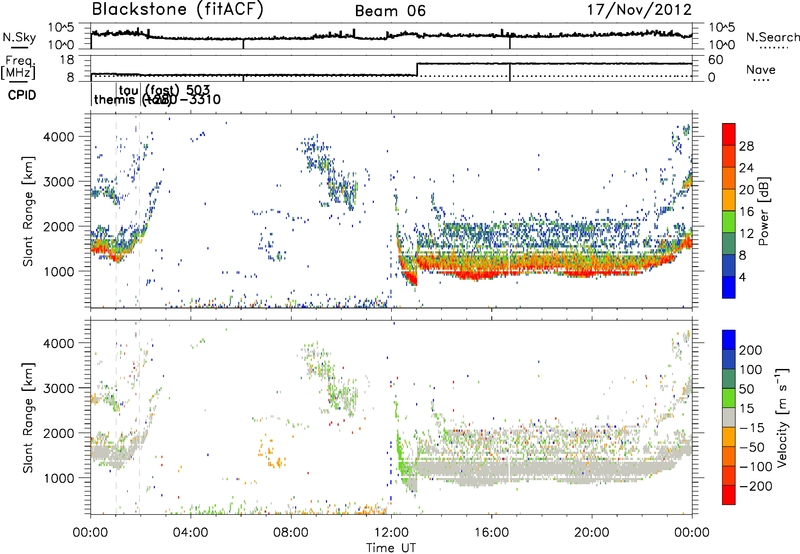
Task: Click the velocity panel 'Slant Range [km]' label
Action: coord(28,417)
